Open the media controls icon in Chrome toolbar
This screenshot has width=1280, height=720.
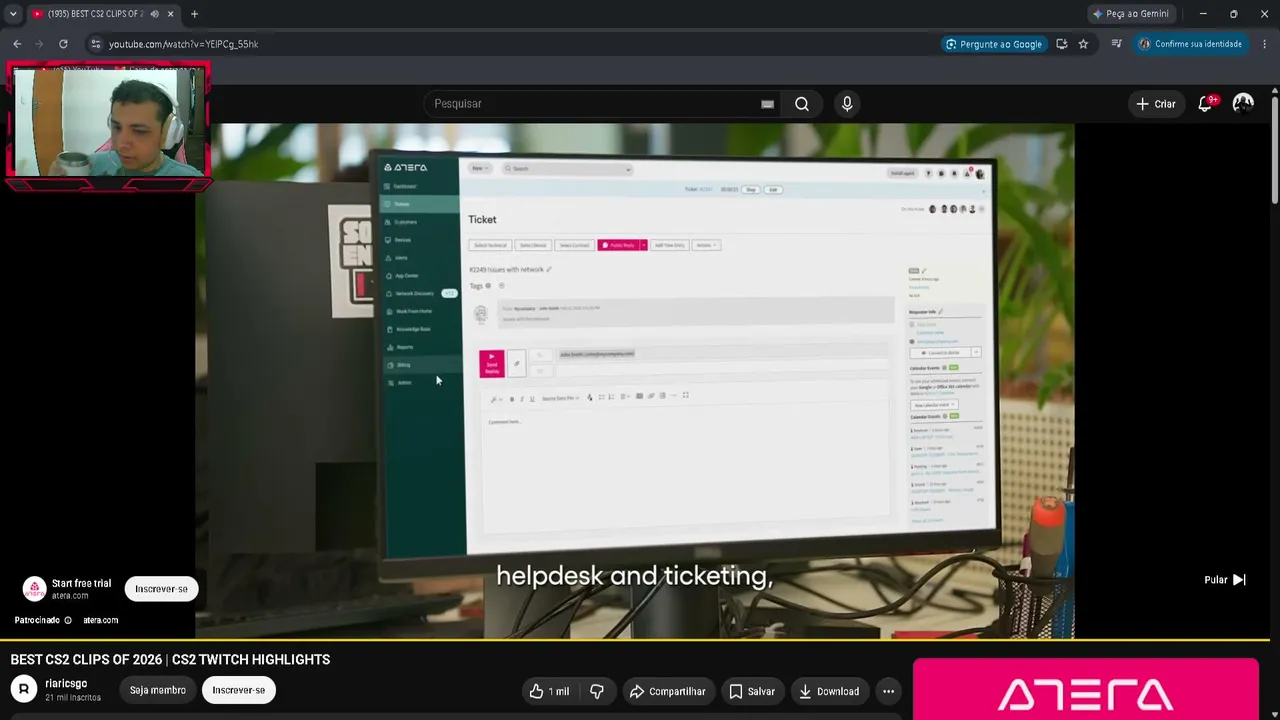tap(1116, 44)
